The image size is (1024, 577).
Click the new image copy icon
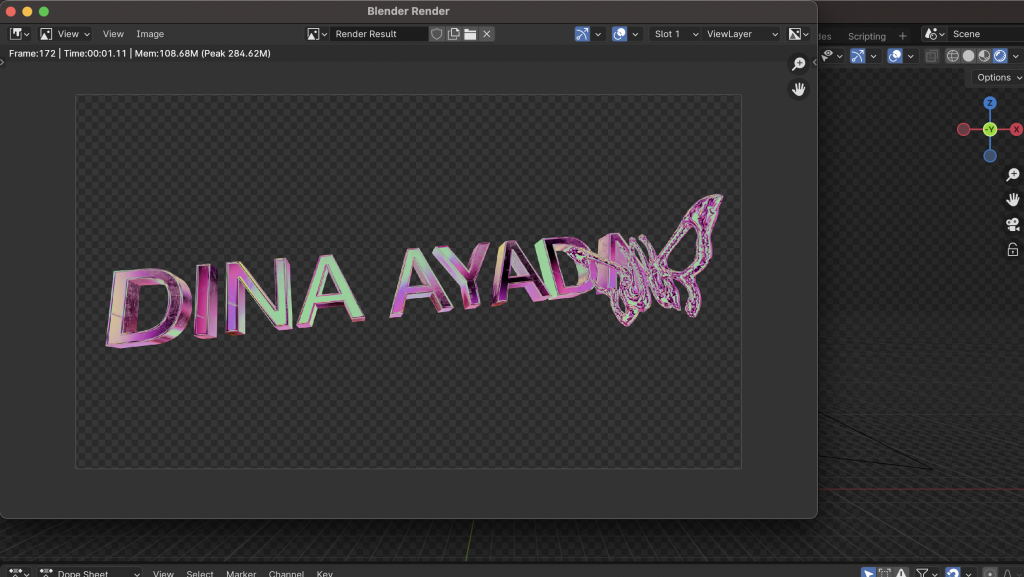pyautogui.click(x=453, y=34)
